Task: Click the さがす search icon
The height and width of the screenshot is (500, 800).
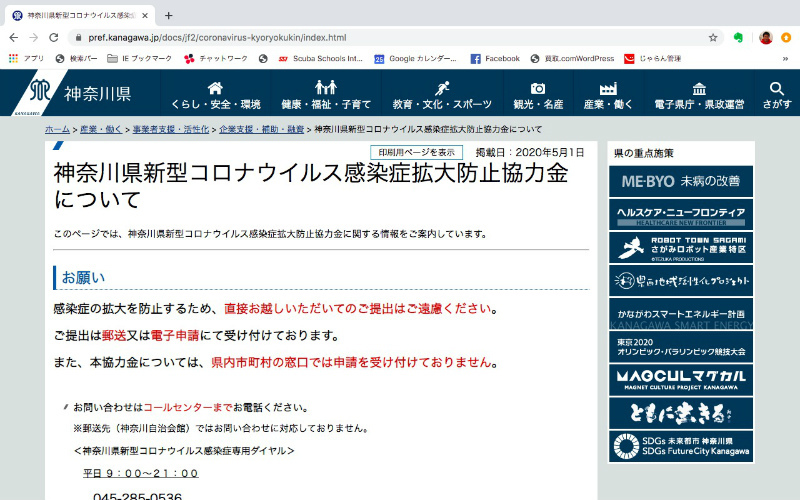Action: (777, 95)
